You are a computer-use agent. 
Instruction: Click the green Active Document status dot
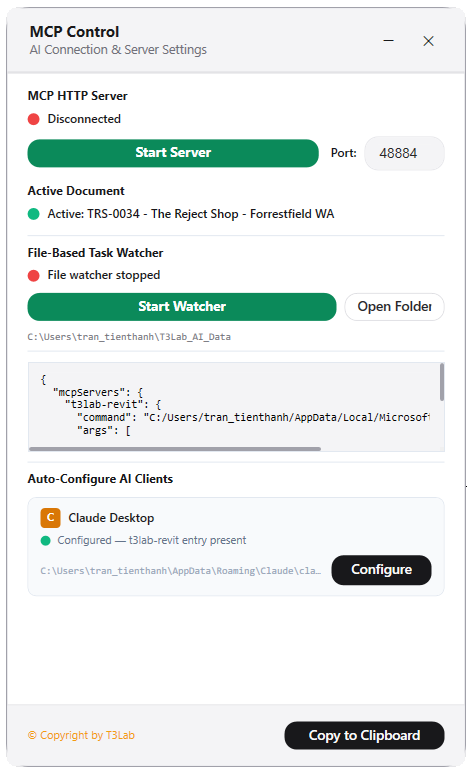(x=34, y=214)
